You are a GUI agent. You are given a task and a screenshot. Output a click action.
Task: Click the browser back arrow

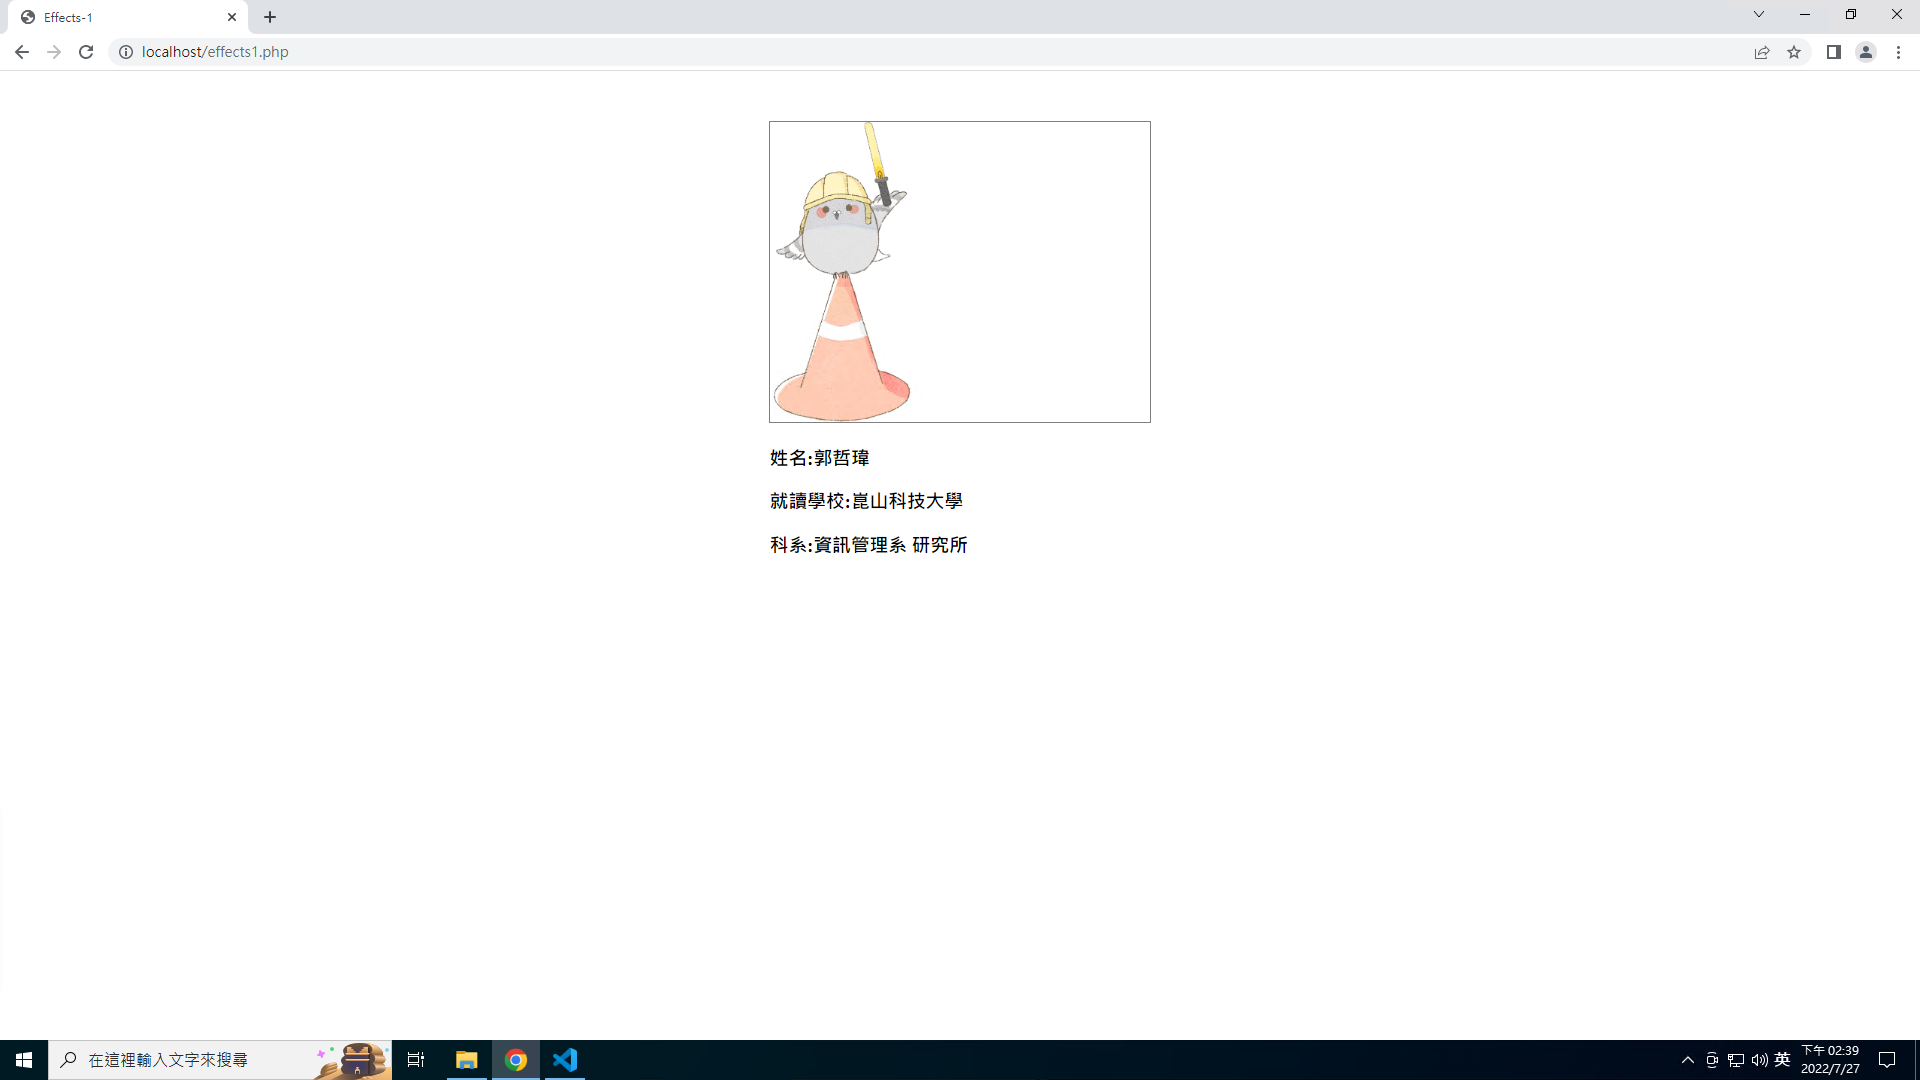21,52
